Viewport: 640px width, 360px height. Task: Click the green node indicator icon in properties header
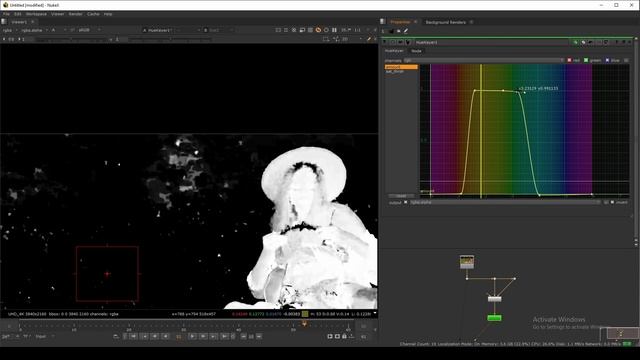coord(575,42)
